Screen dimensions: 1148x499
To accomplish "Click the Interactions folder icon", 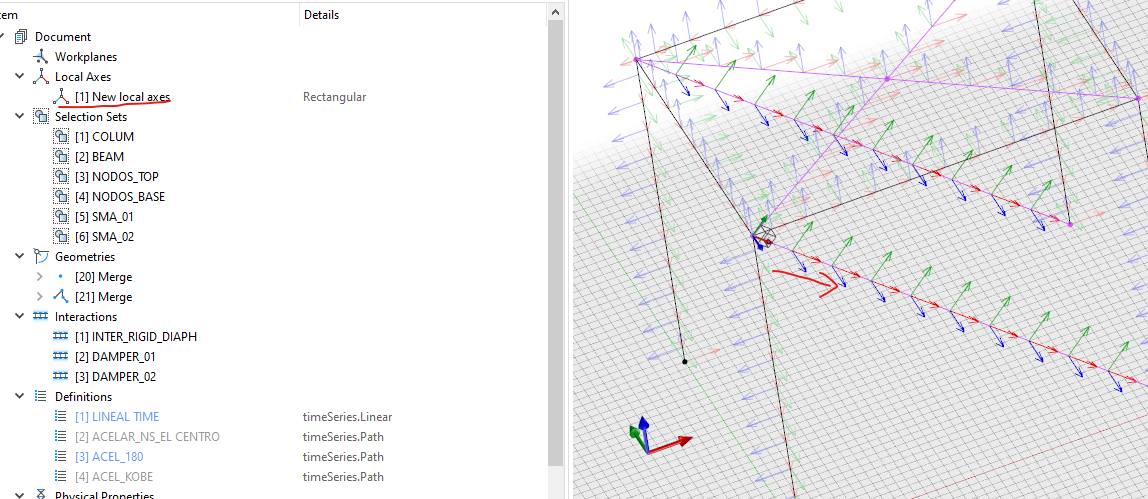I will tap(41, 316).
